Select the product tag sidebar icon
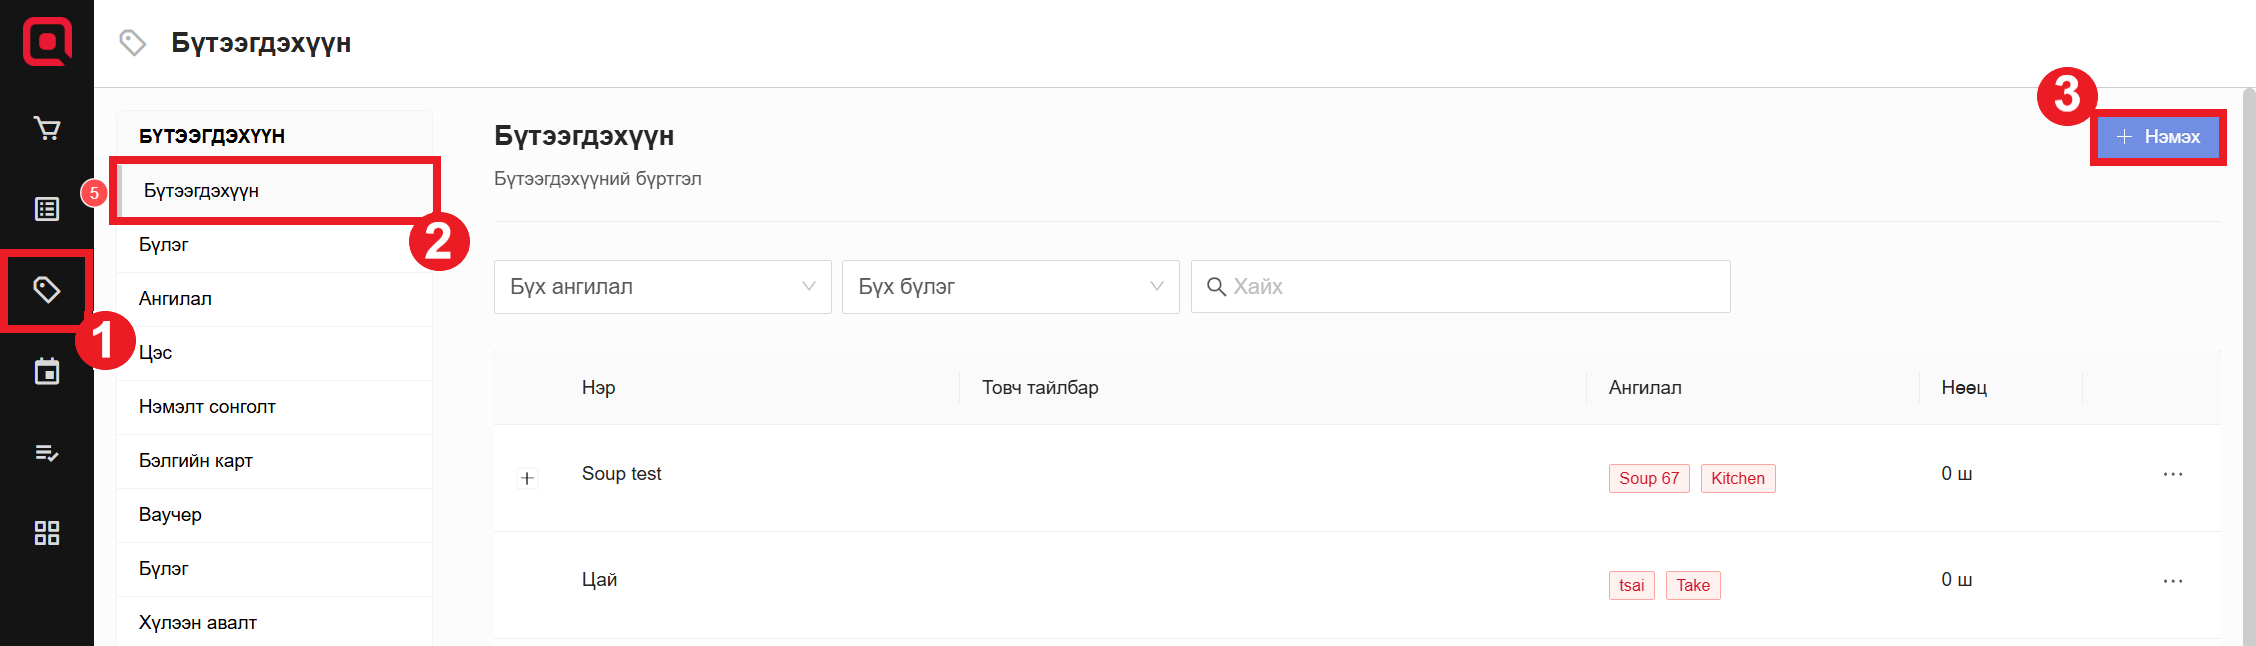 click(47, 290)
